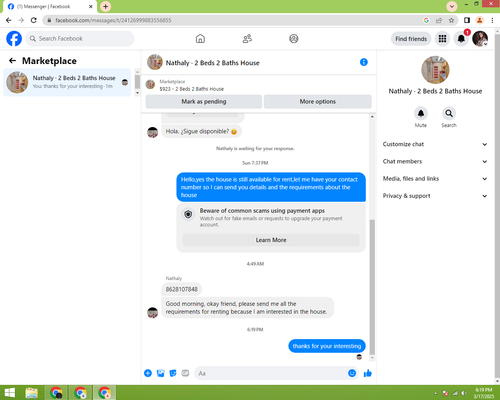This screenshot has width=500, height=400.
Task: Click the conversation information icon
Action: coord(364,62)
